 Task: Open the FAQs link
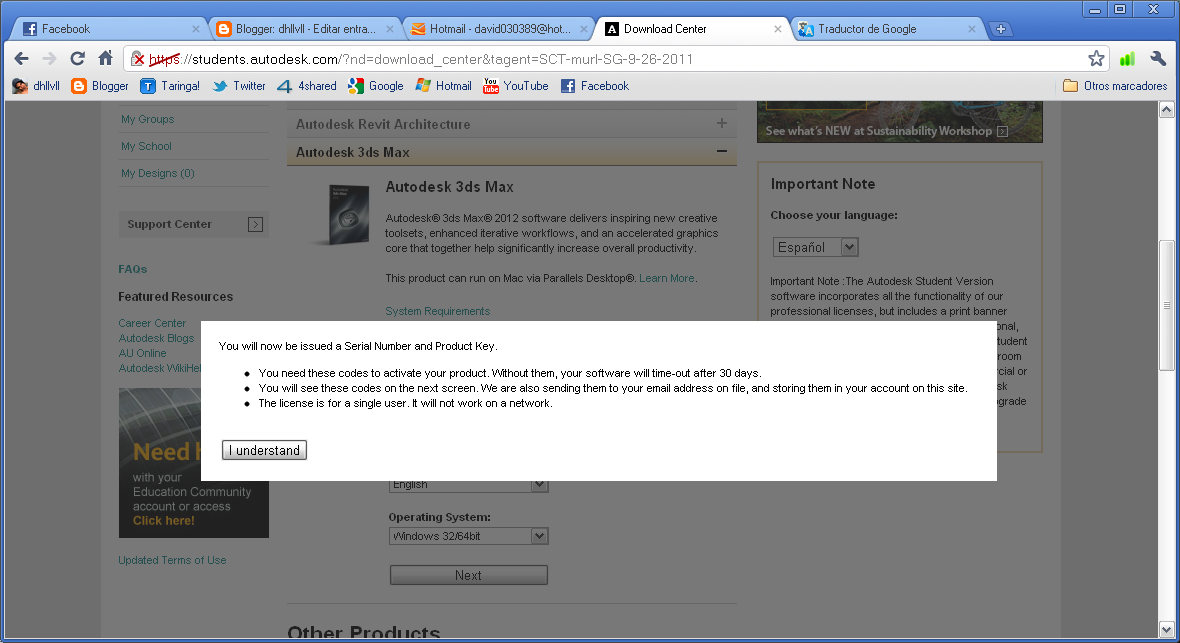[132, 269]
